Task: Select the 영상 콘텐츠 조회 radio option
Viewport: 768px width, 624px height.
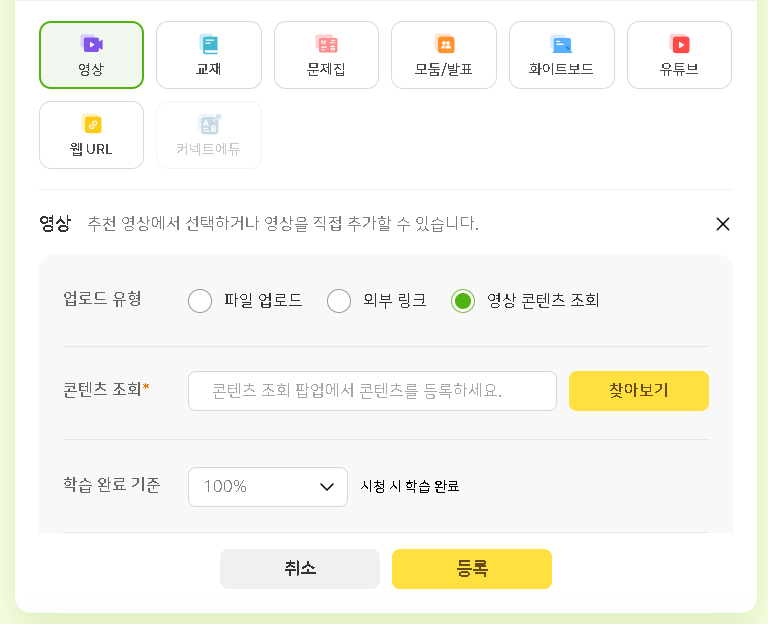Action: pos(462,300)
